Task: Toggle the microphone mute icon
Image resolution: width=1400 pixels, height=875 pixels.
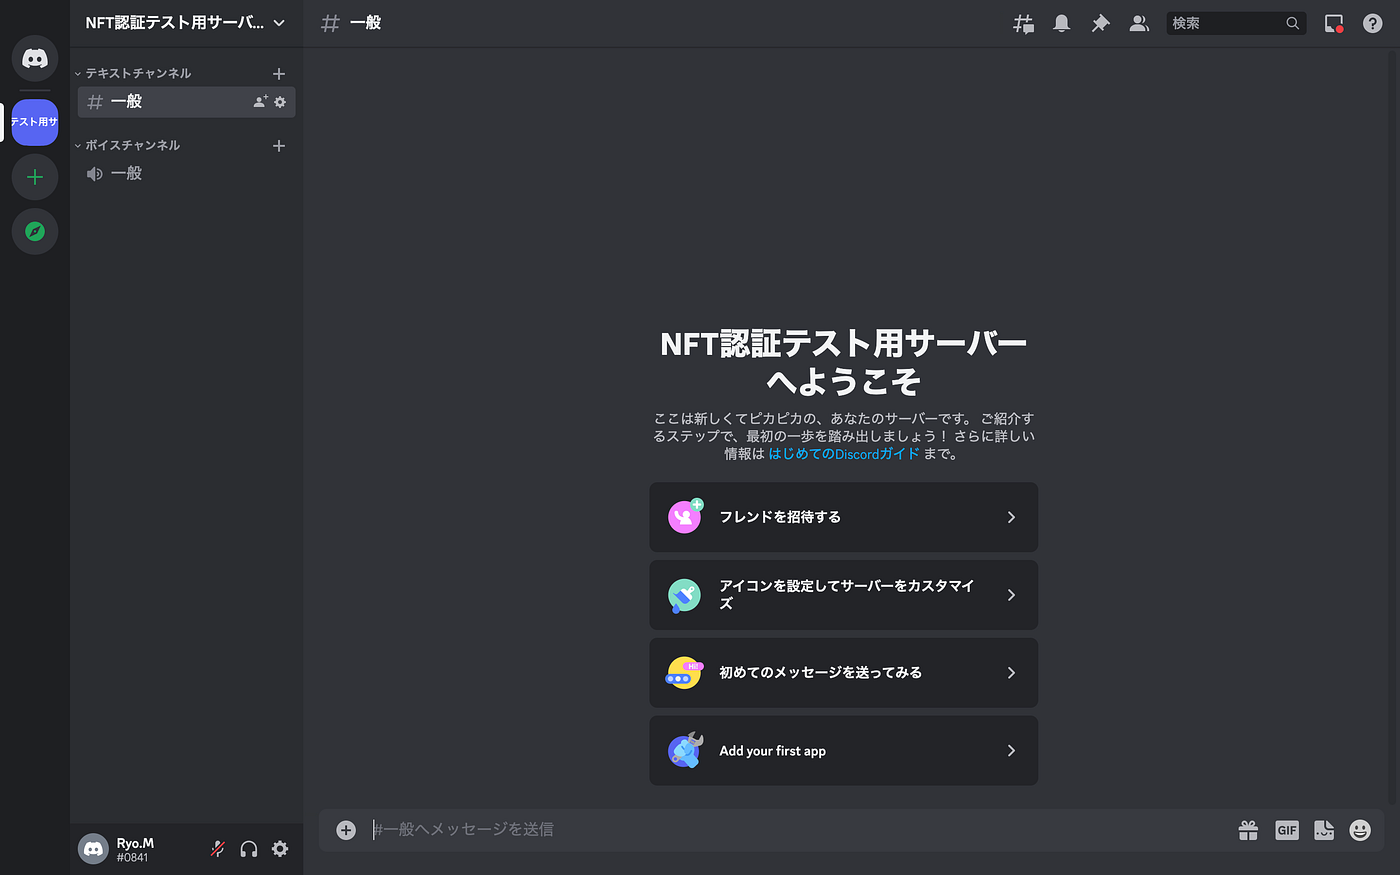Action: pyautogui.click(x=217, y=849)
